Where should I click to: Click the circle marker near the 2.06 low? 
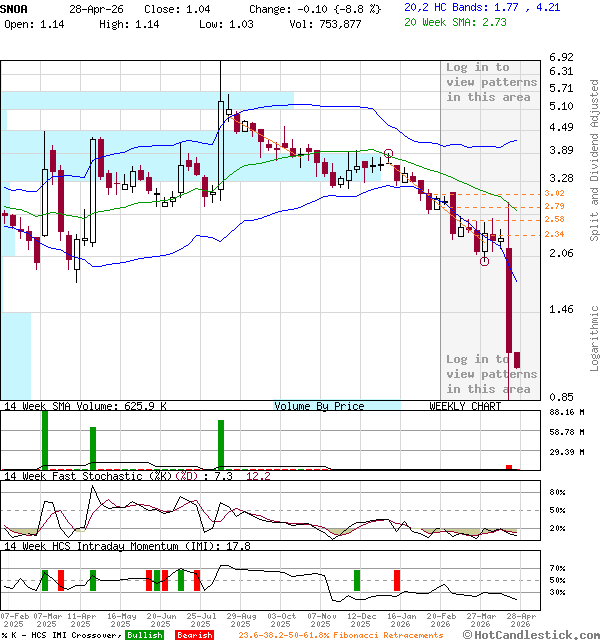click(x=484, y=261)
